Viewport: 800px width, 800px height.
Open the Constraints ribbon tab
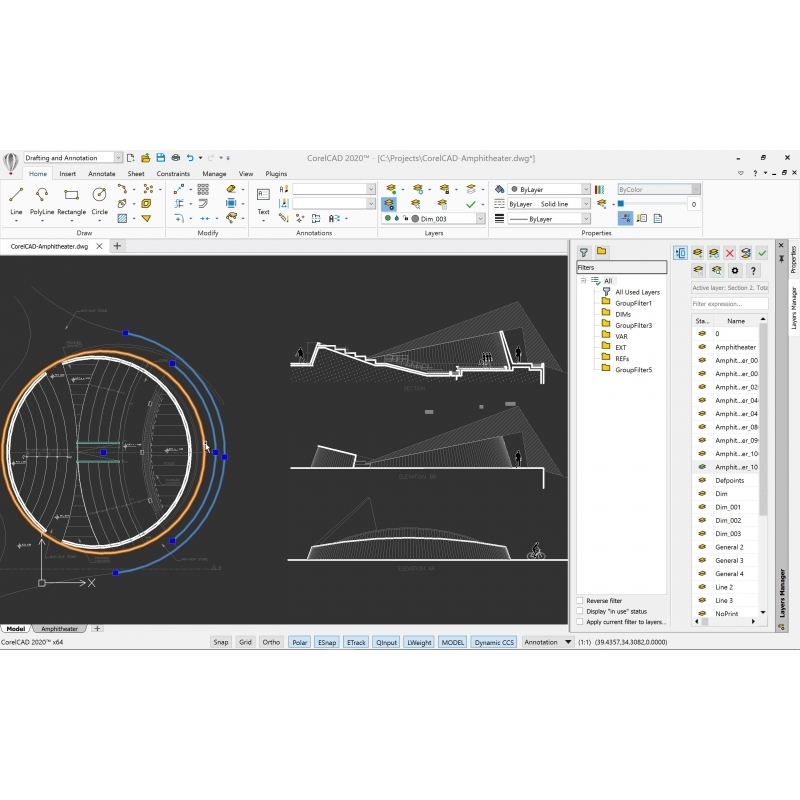coord(173,173)
